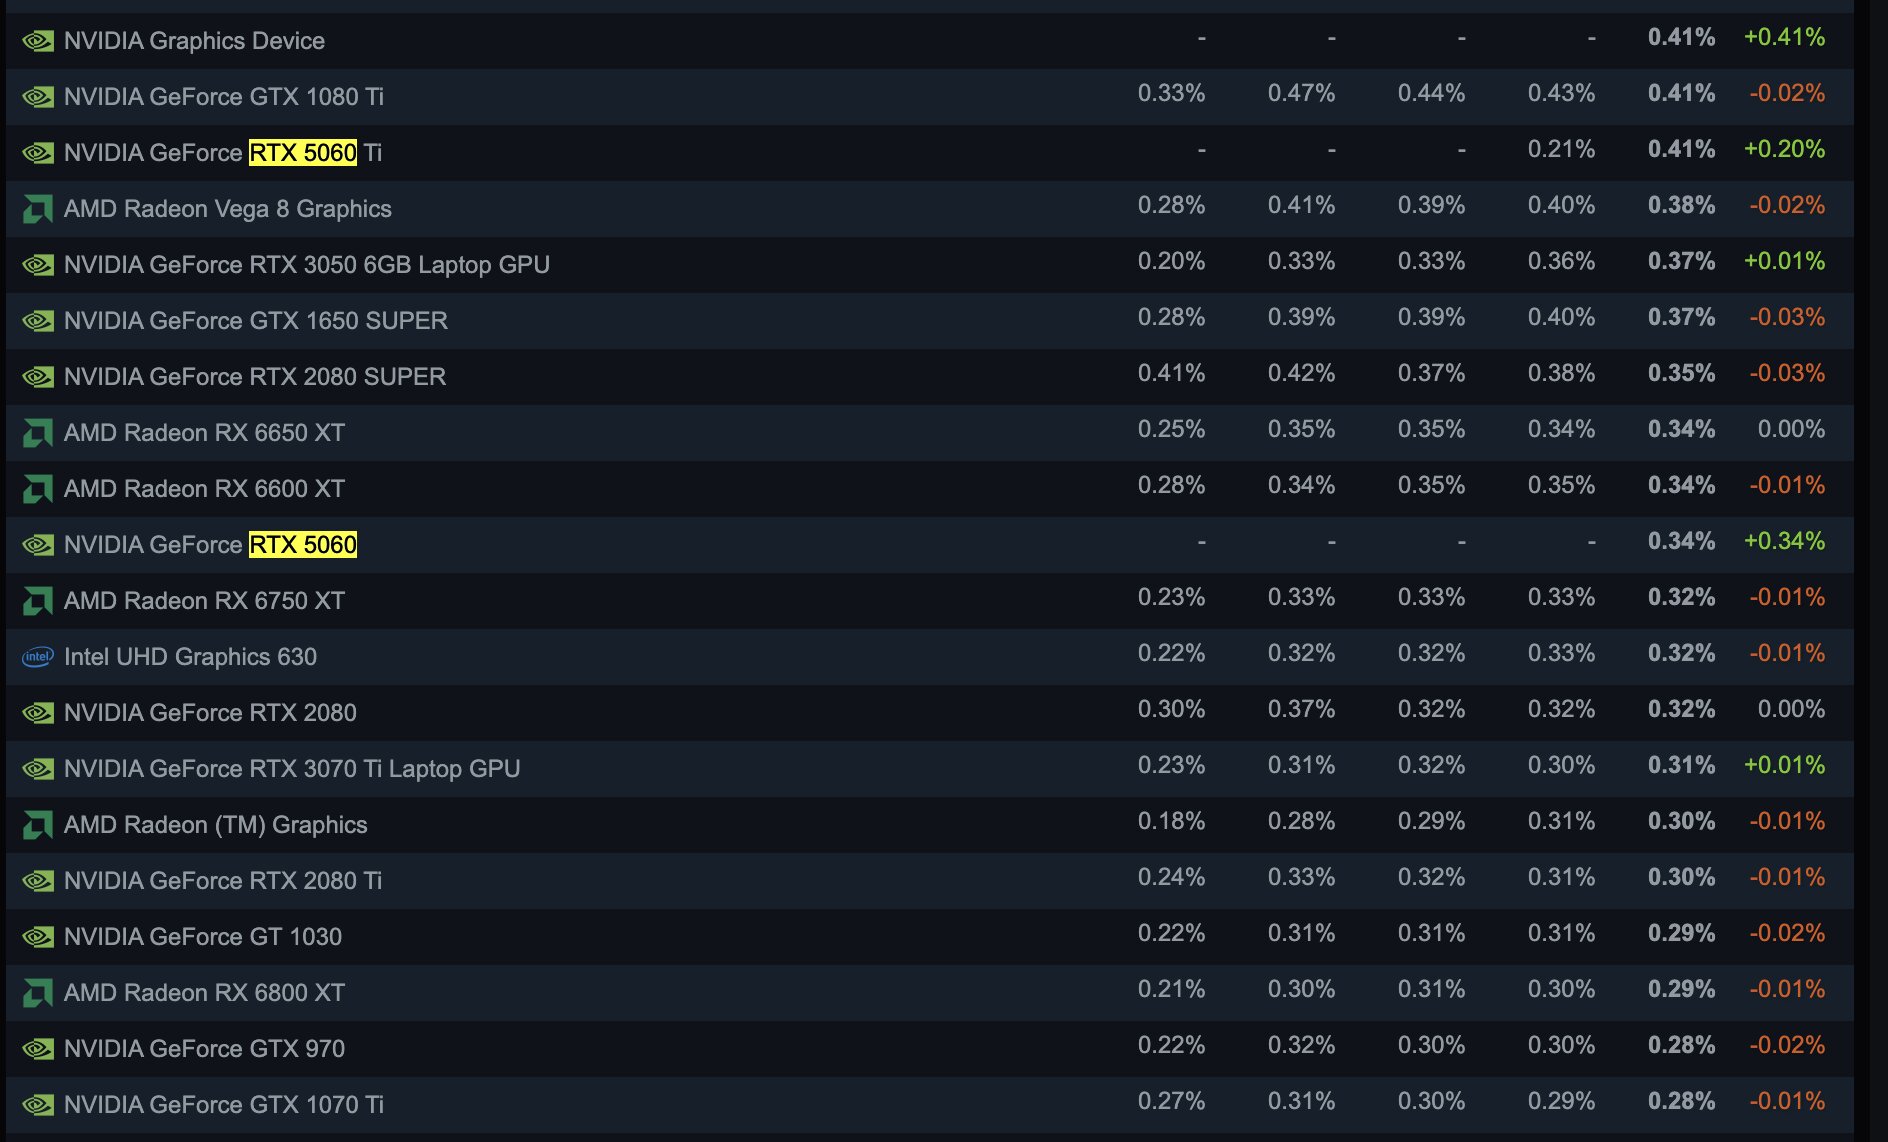Click the NVIDIA icon beside RTX 2080 SUPER
This screenshot has width=1888, height=1142.
38,377
